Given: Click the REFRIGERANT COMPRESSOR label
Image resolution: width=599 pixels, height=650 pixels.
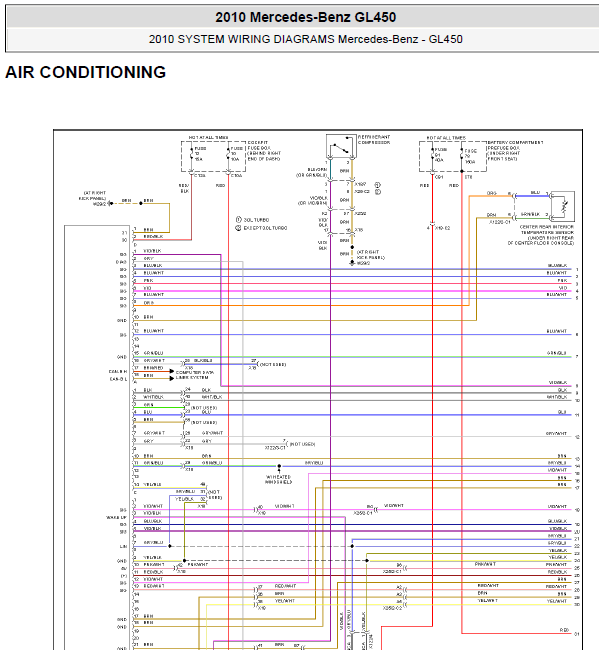Looking at the screenshot, I should tap(374, 140).
